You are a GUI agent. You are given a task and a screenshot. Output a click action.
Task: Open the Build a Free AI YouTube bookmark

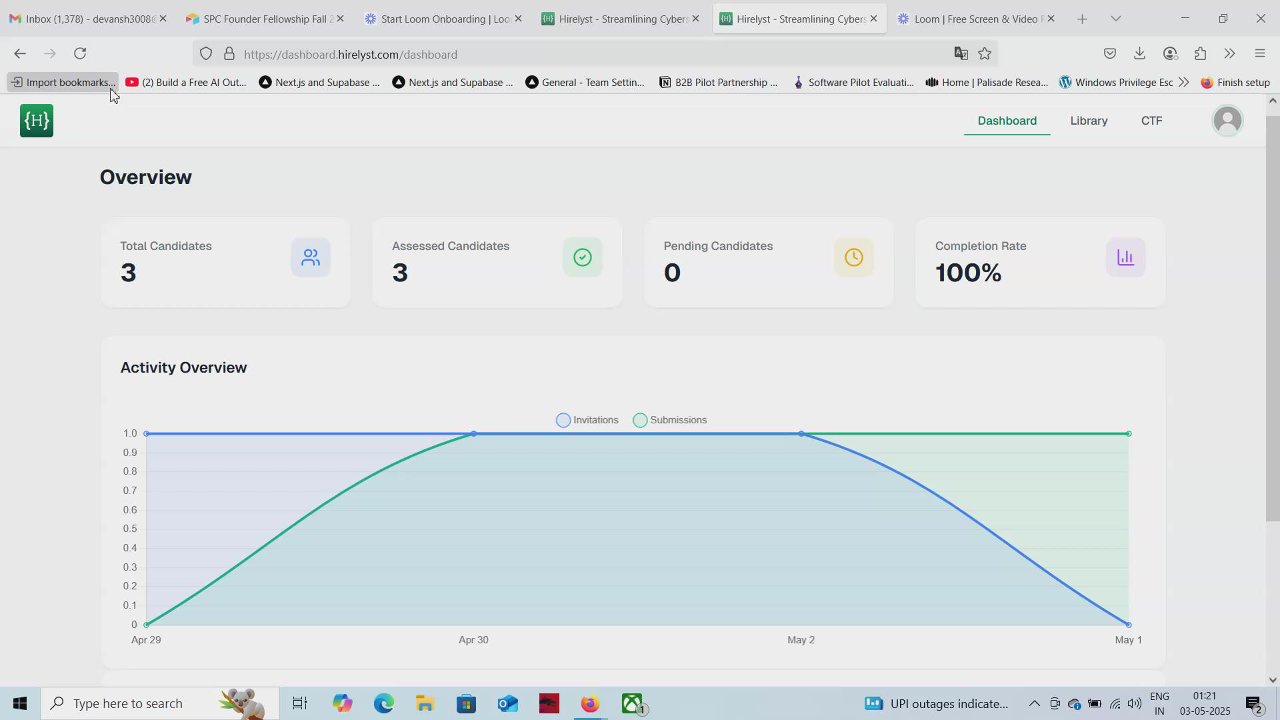(x=186, y=82)
